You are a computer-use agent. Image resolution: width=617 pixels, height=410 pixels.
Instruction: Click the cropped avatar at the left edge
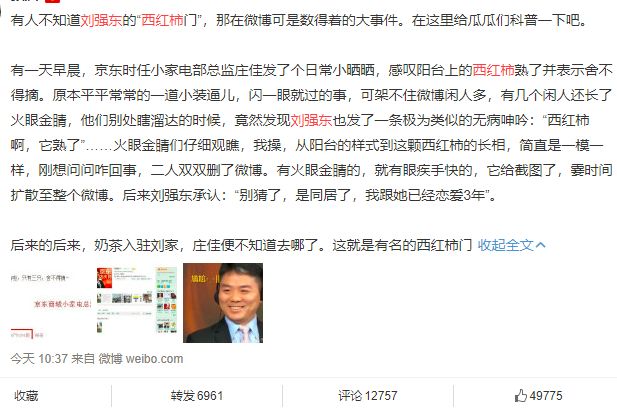pos(1,8)
